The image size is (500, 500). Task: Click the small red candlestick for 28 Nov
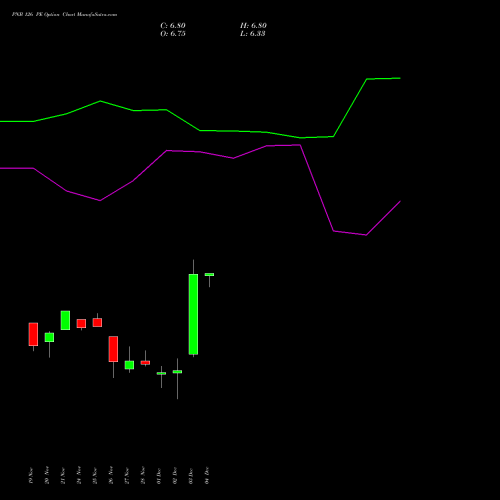[x=145, y=362]
